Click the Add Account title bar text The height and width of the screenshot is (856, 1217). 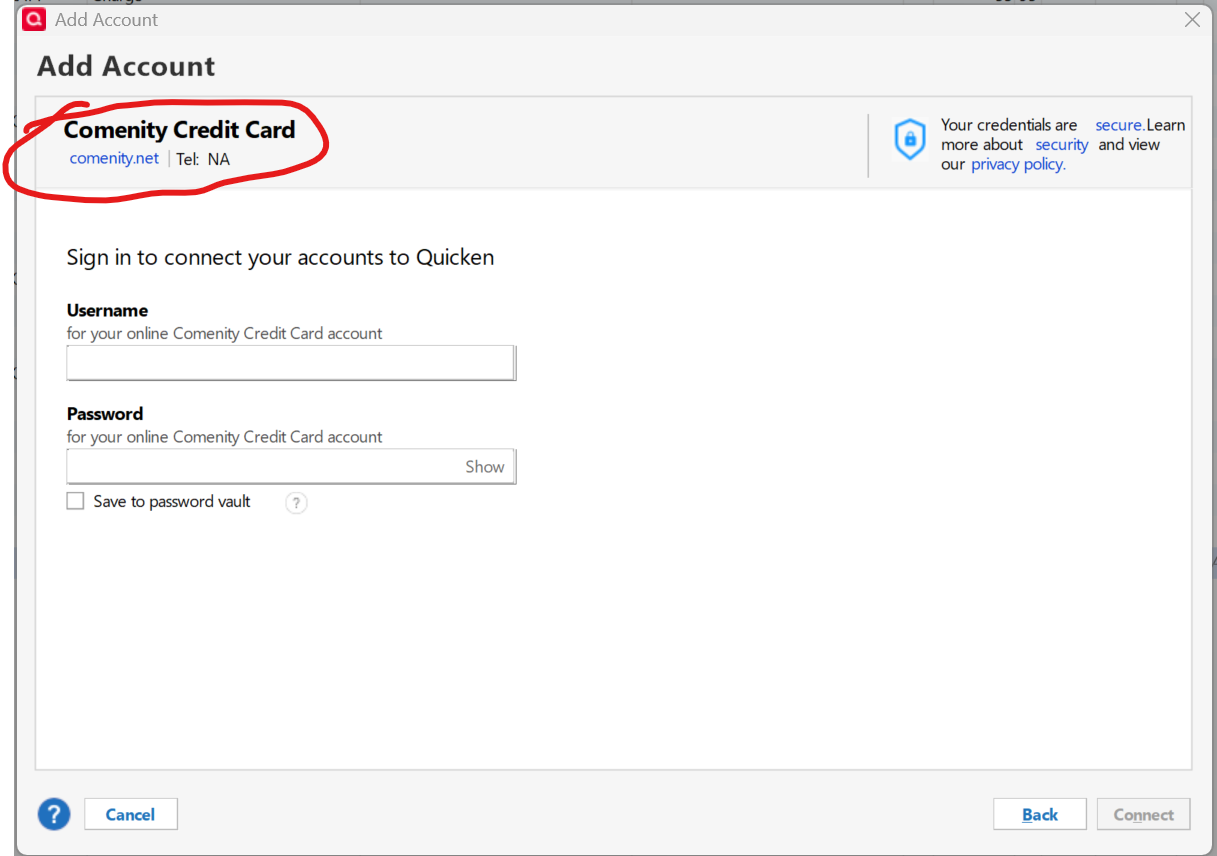[x=107, y=20]
